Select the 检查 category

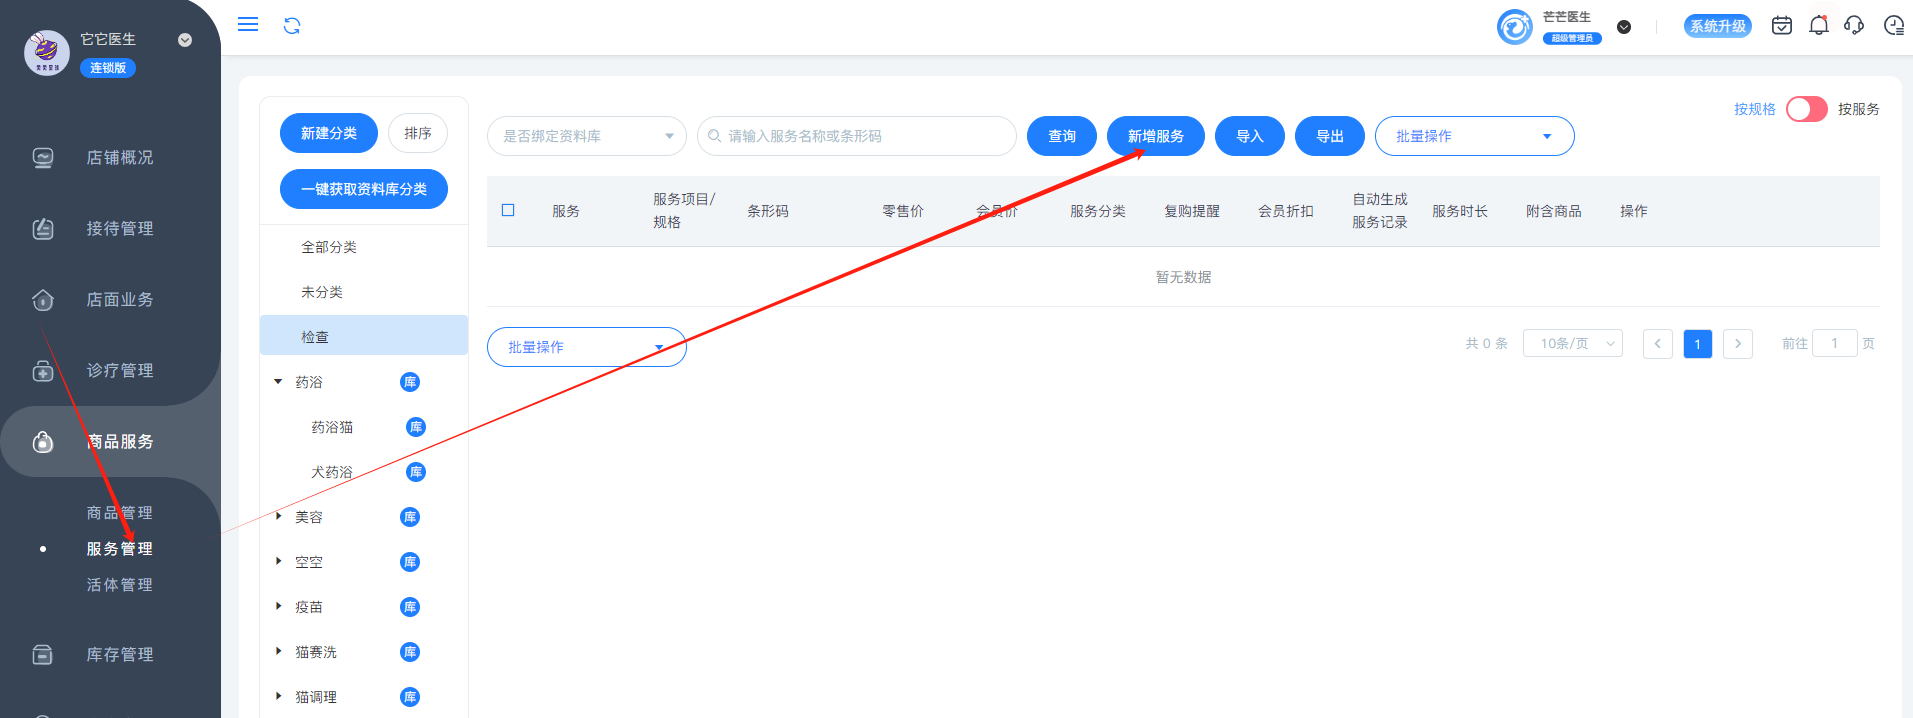tap(364, 336)
